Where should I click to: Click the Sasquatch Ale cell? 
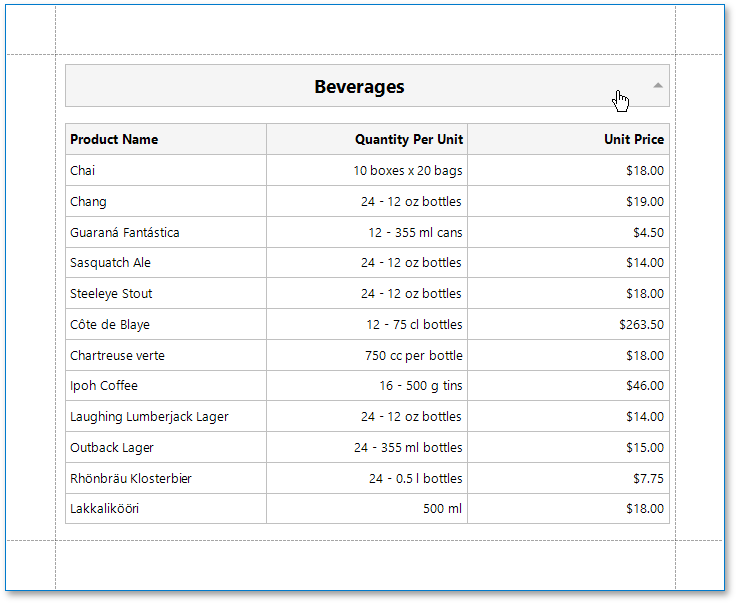(x=112, y=263)
